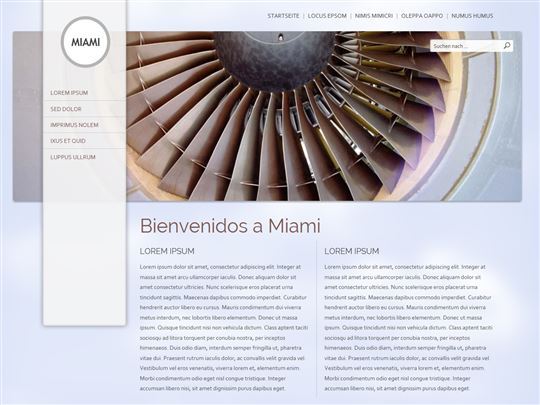
Task: Click the right column paragraph text
Action: (408, 328)
